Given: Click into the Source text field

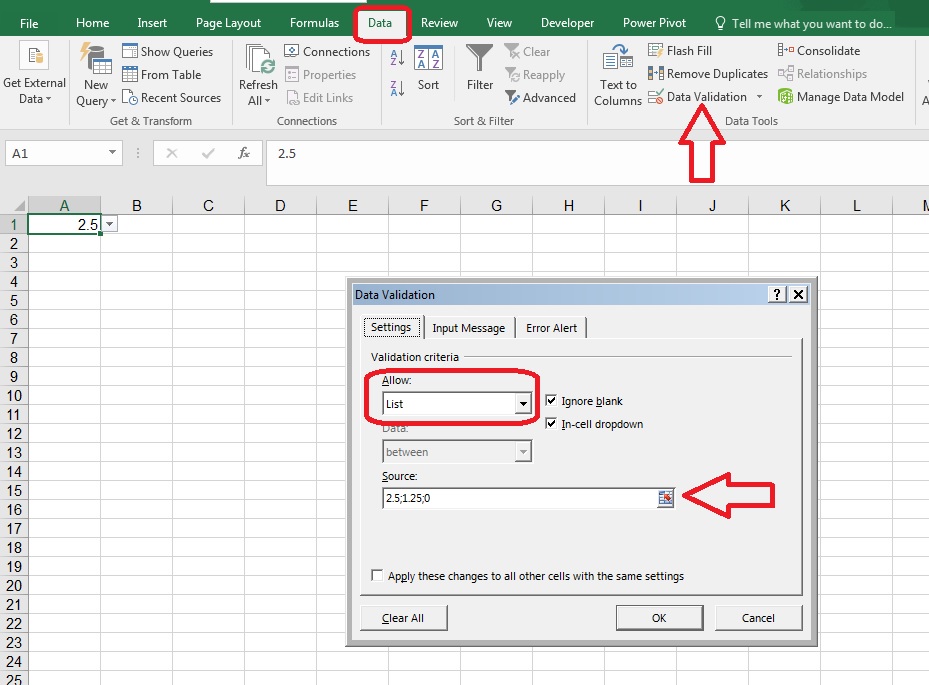Looking at the screenshot, I should pyautogui.click(x=518, y=498).
